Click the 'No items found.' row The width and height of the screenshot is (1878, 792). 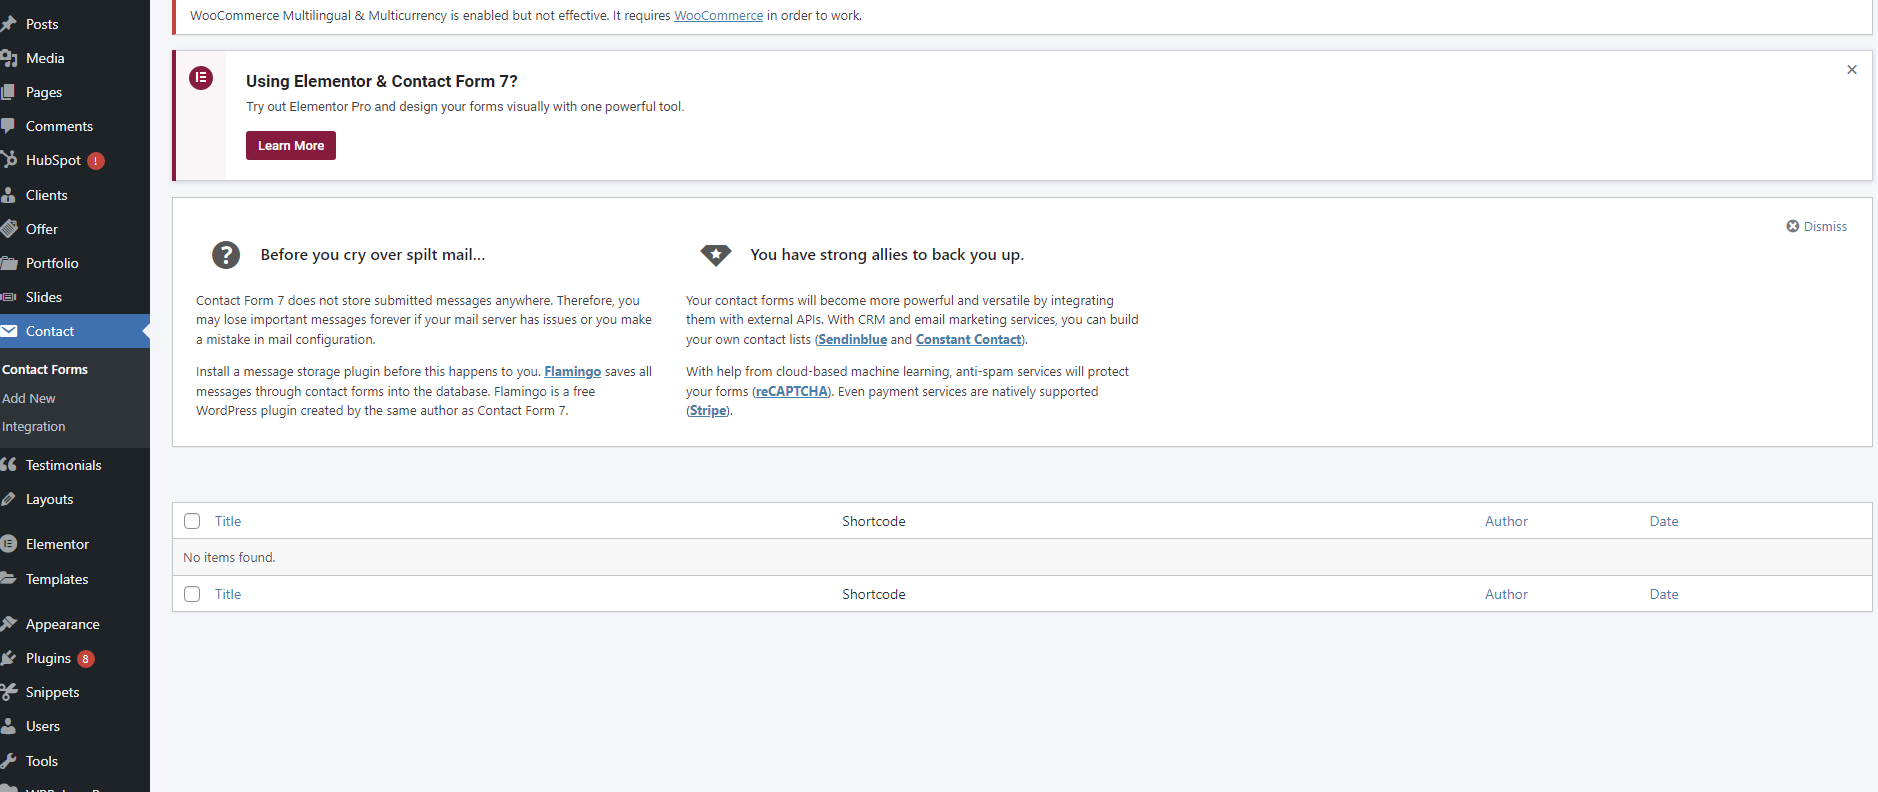pyautogui.click(x=1022, y=557)
